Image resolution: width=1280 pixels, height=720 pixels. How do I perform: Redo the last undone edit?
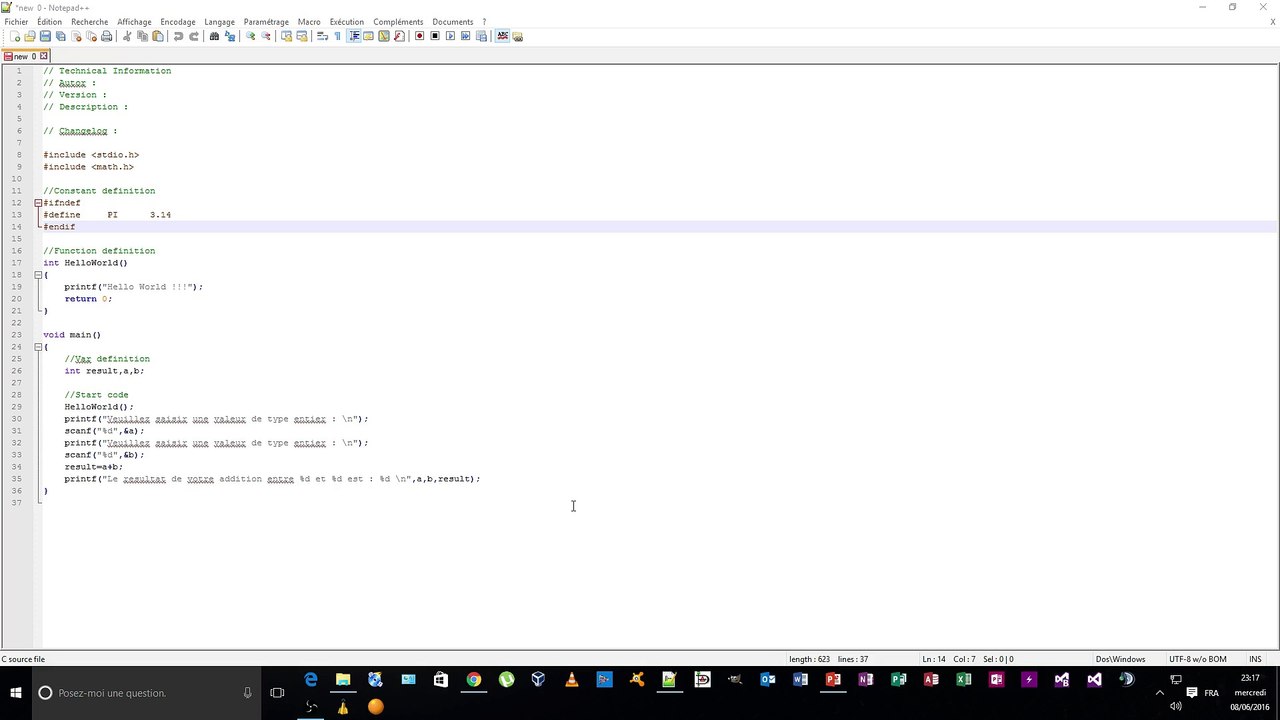(194, 36)
